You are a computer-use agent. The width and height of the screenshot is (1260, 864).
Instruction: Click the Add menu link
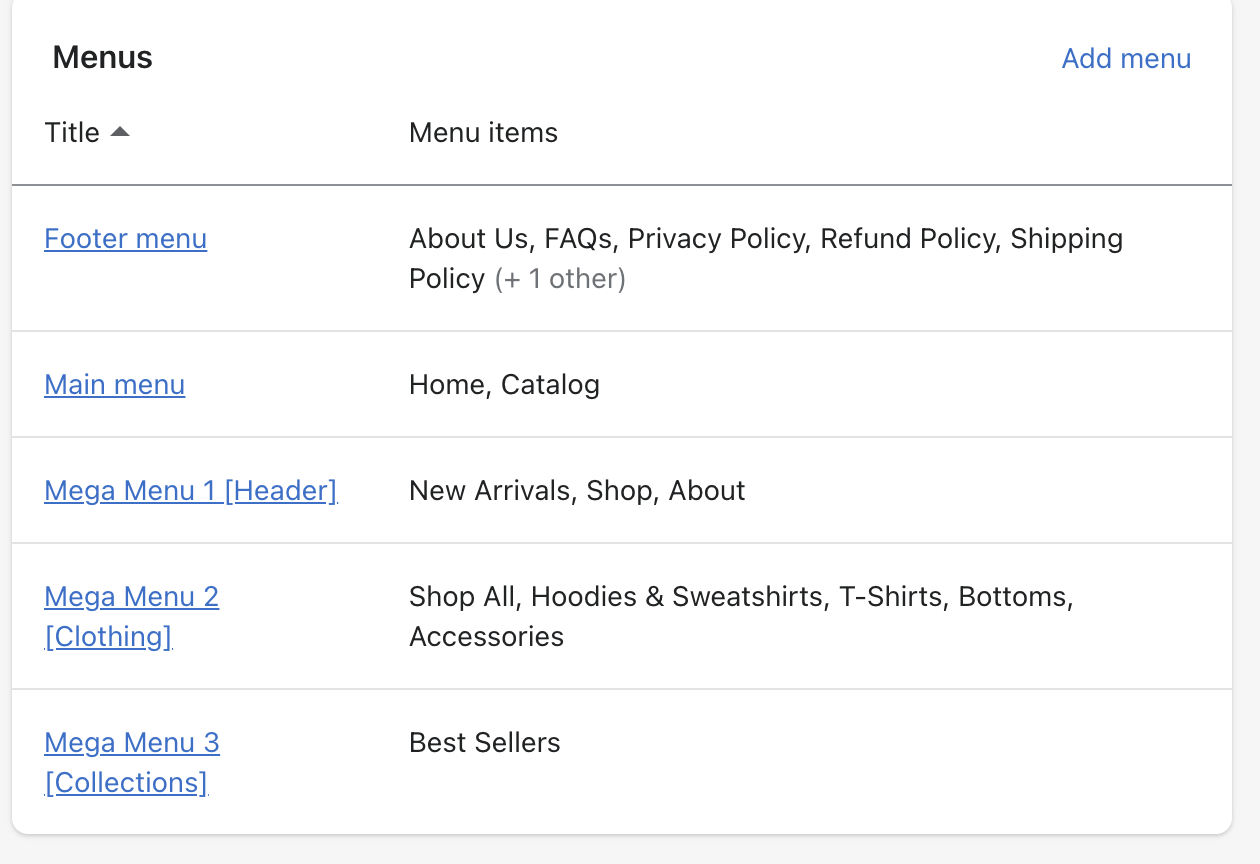point(1126,59)
